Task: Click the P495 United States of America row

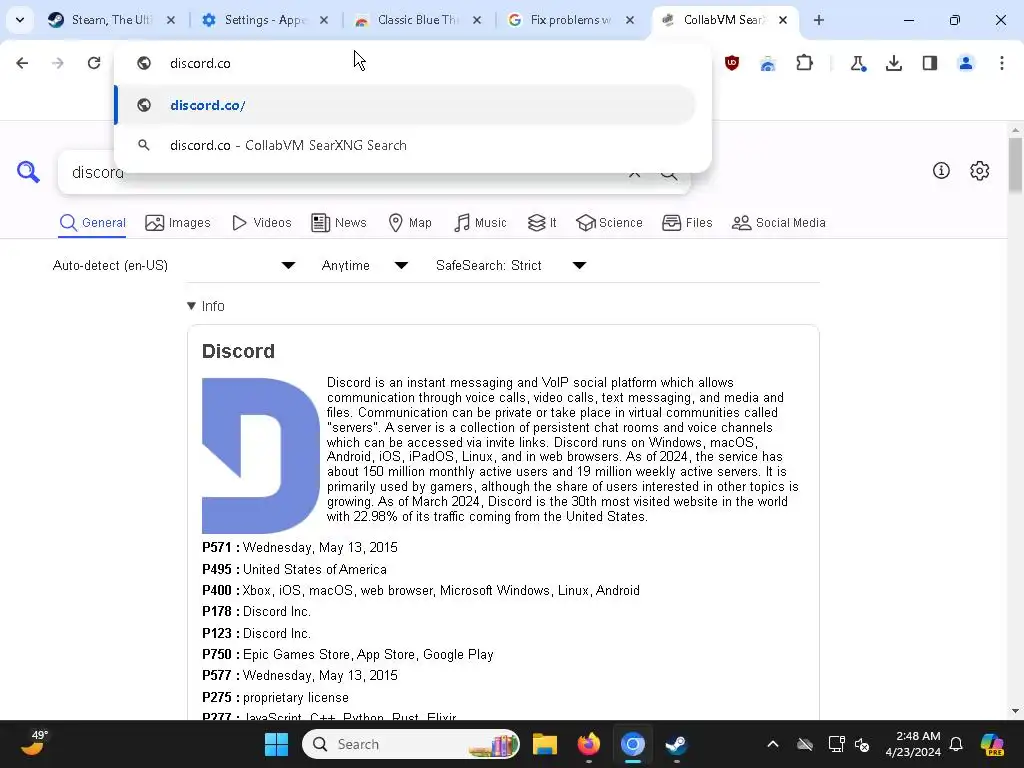Action: coord(295,569)
